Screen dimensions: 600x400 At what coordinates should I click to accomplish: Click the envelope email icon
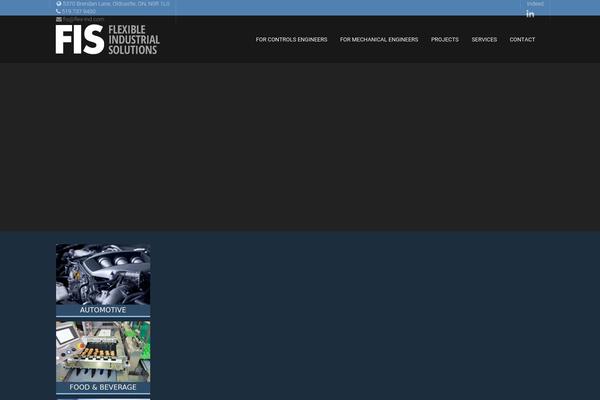59,19
